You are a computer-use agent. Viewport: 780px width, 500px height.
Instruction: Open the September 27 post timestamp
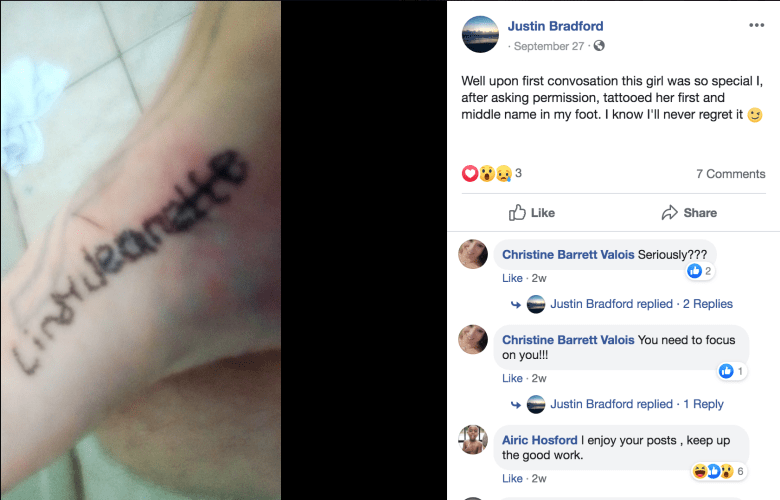pyautogui.click(x=549, y=46)
